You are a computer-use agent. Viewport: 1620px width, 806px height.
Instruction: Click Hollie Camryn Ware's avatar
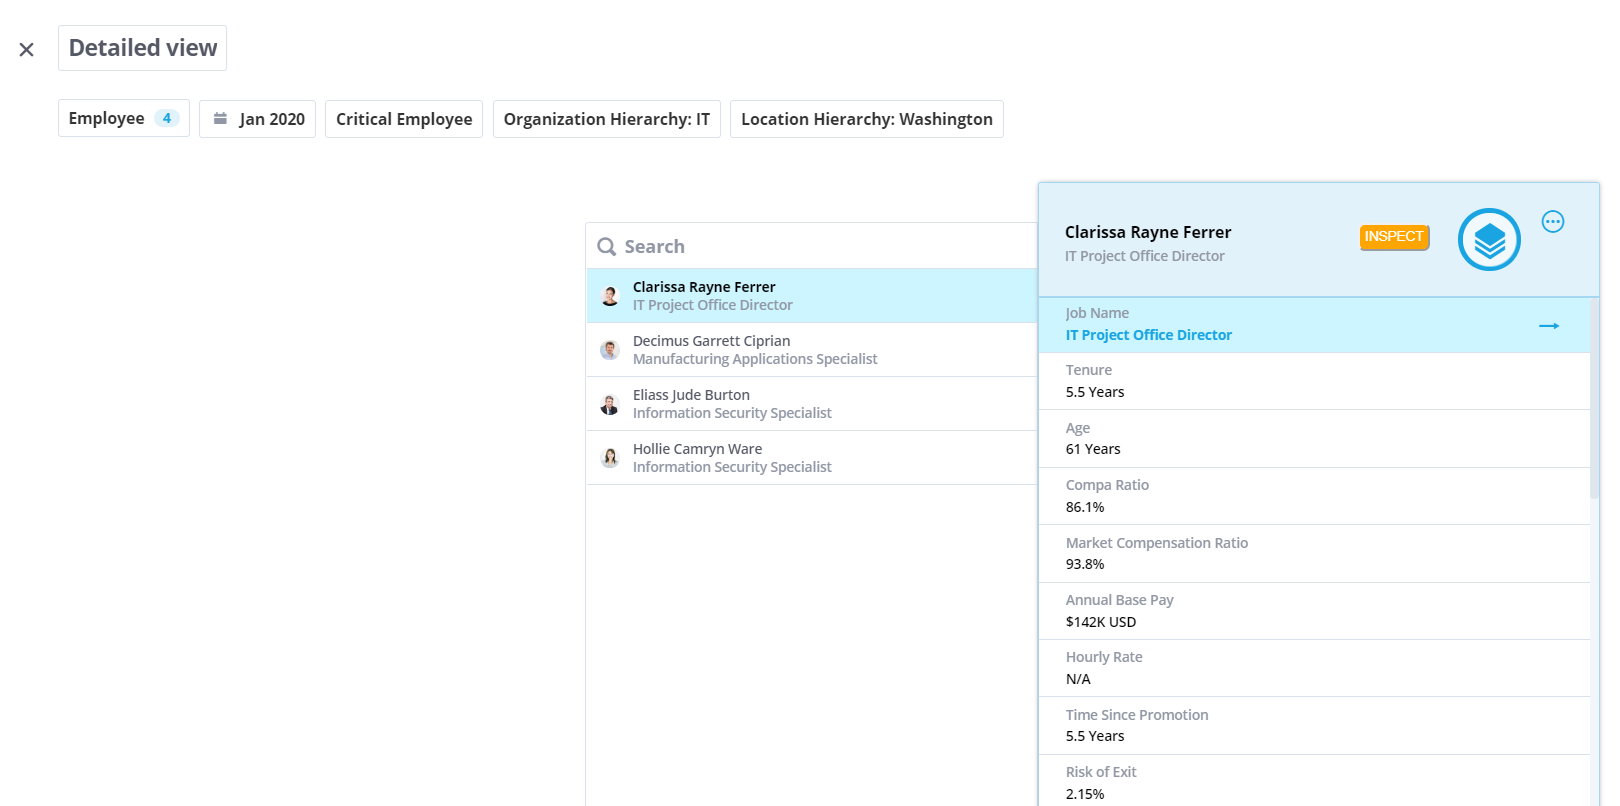click(x=610, y=458)
